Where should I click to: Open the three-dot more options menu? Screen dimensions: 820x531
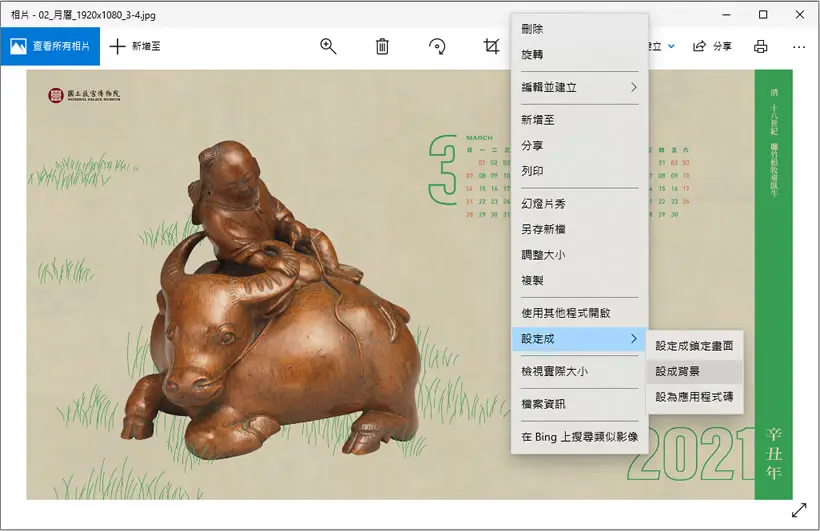[x=799, y=47]
